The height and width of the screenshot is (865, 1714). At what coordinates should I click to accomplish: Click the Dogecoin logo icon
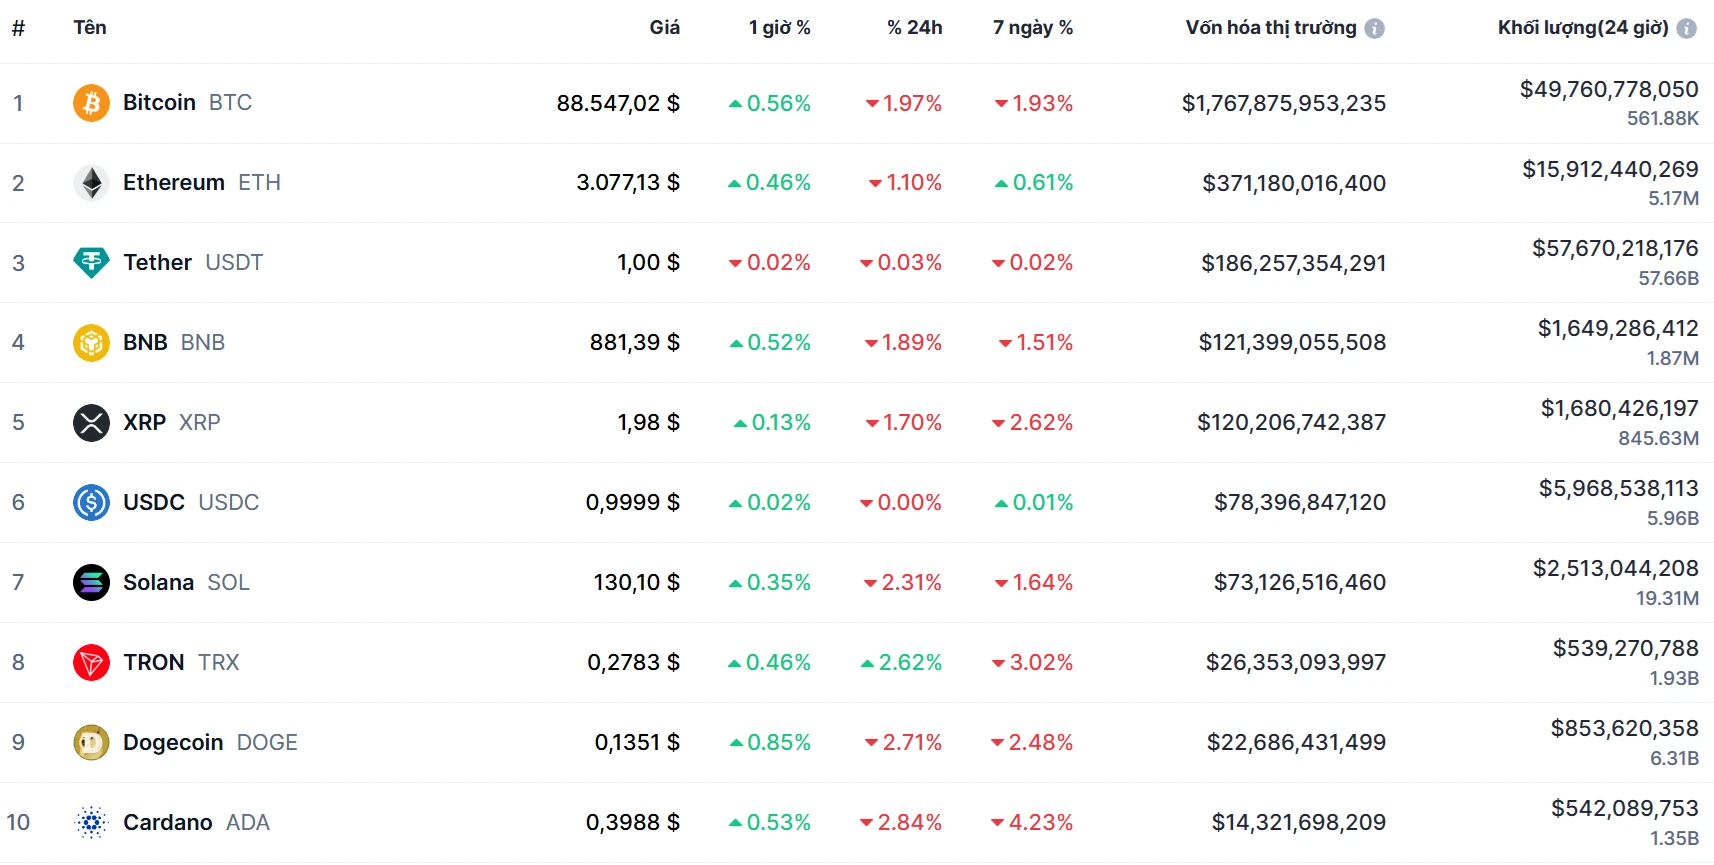[x=91, y=742]
